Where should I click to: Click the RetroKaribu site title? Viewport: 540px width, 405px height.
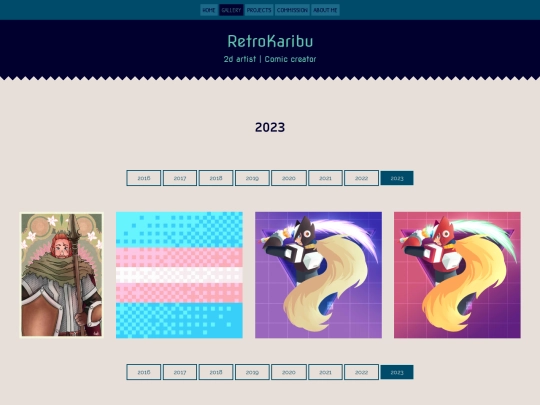coord(270,41)
